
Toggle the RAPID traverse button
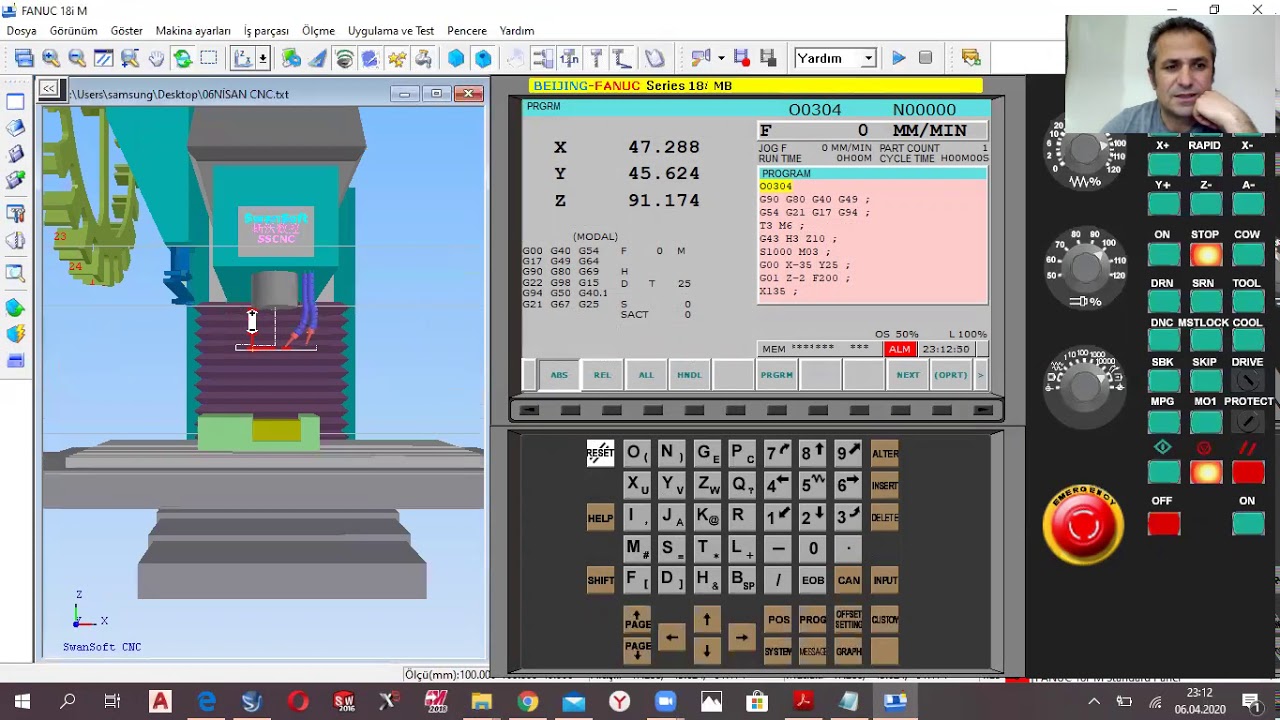(x=1205, y=164)
